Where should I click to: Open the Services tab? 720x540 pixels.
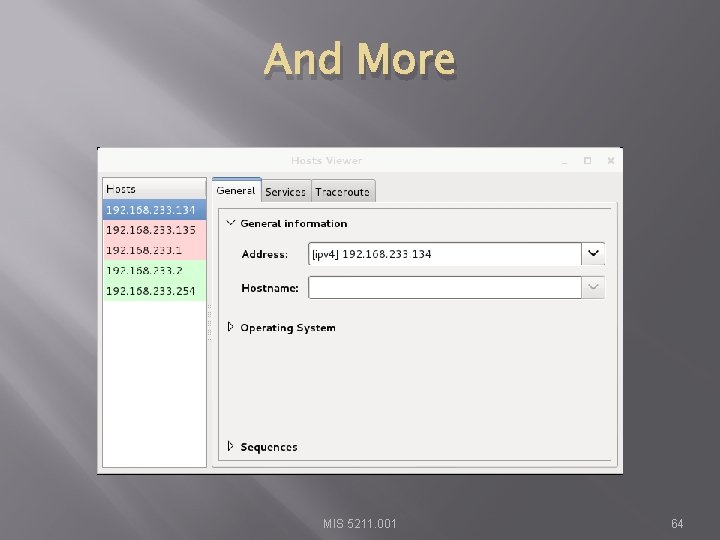[286, 191]
